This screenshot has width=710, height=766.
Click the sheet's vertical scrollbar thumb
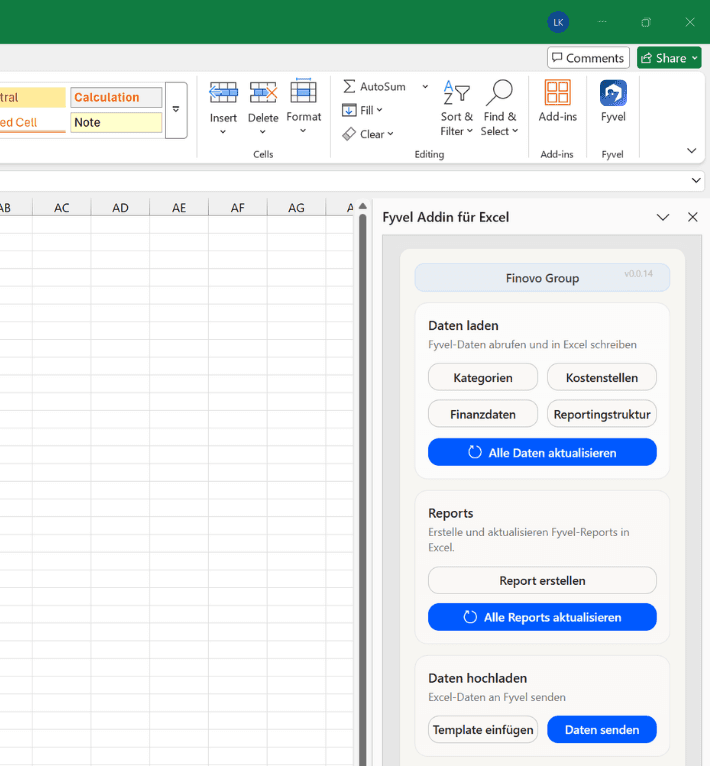[363, 489]
